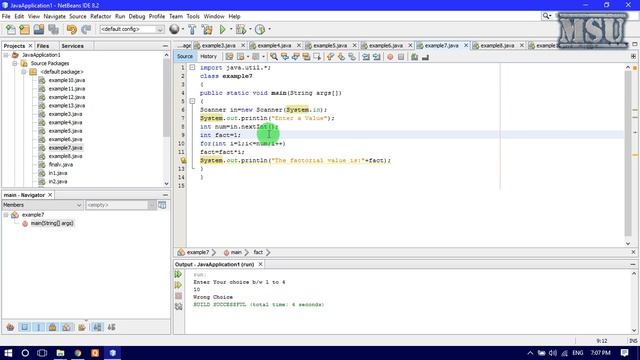The width and height of the screenshot is (640, 360).
Task: Open the Debug menu
Action: tap(137, 16)
